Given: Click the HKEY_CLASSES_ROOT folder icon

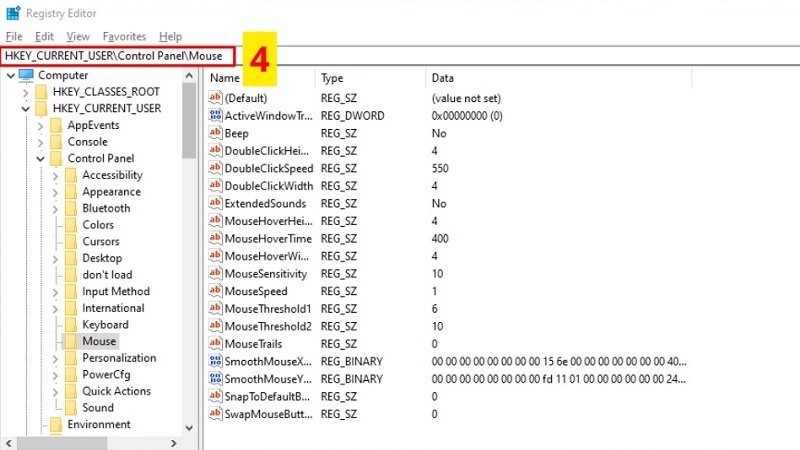Looking at the screenshot, I should (x=41, y=92).
